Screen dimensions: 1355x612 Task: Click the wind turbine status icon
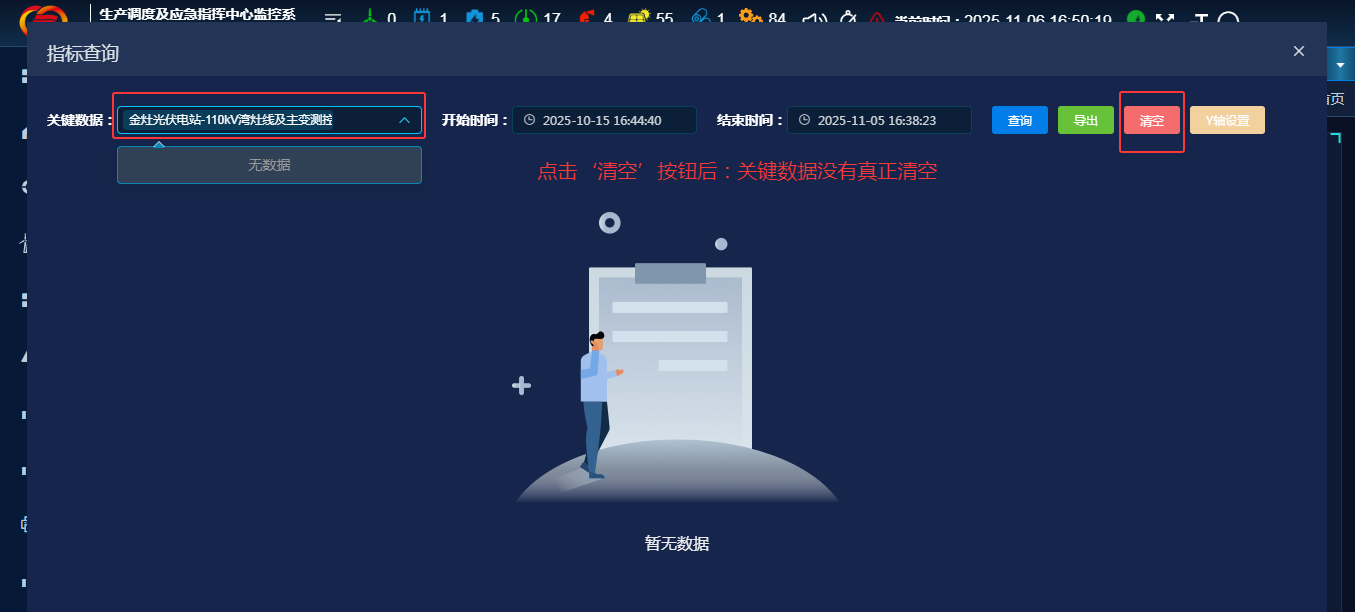tap(369, 18)
